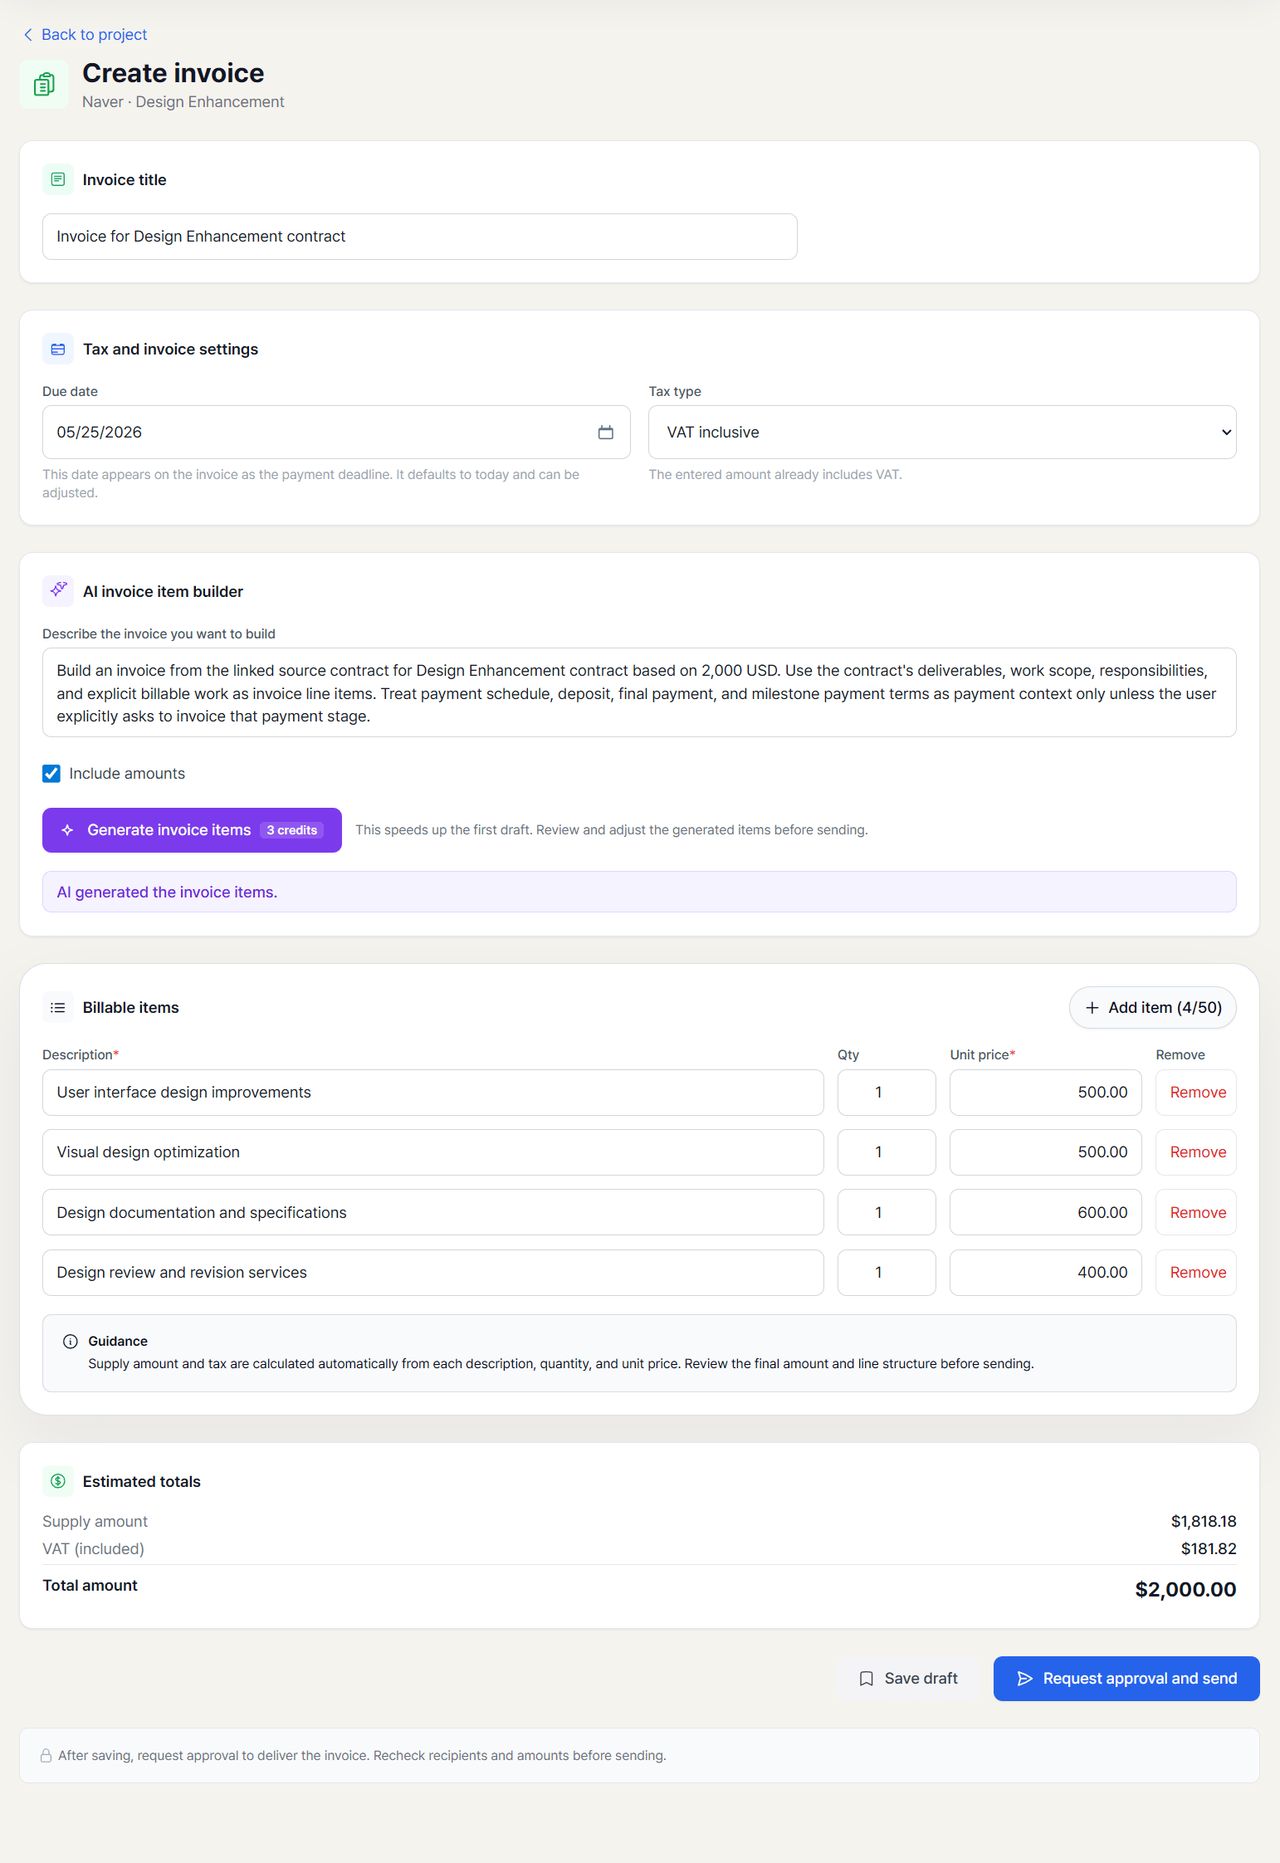Edit the Invoice title text field

(420, 236)
